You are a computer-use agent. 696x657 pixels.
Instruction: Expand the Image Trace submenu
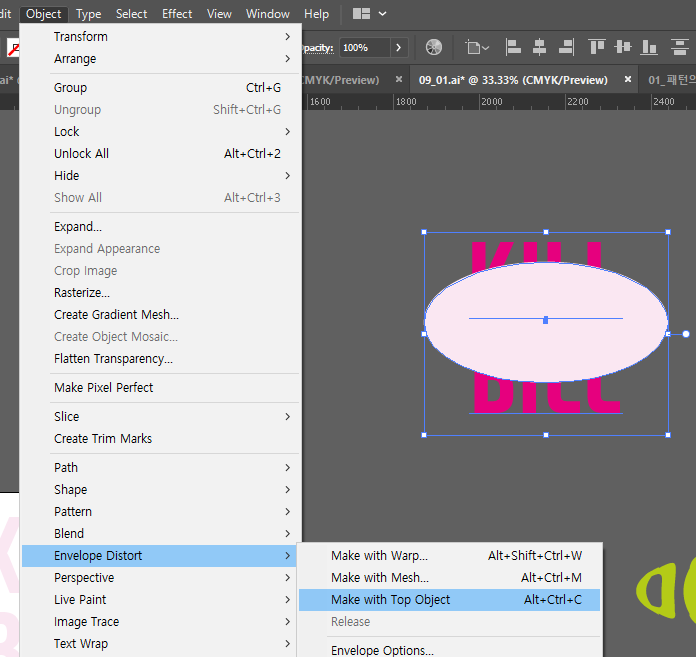coord(160,621)
